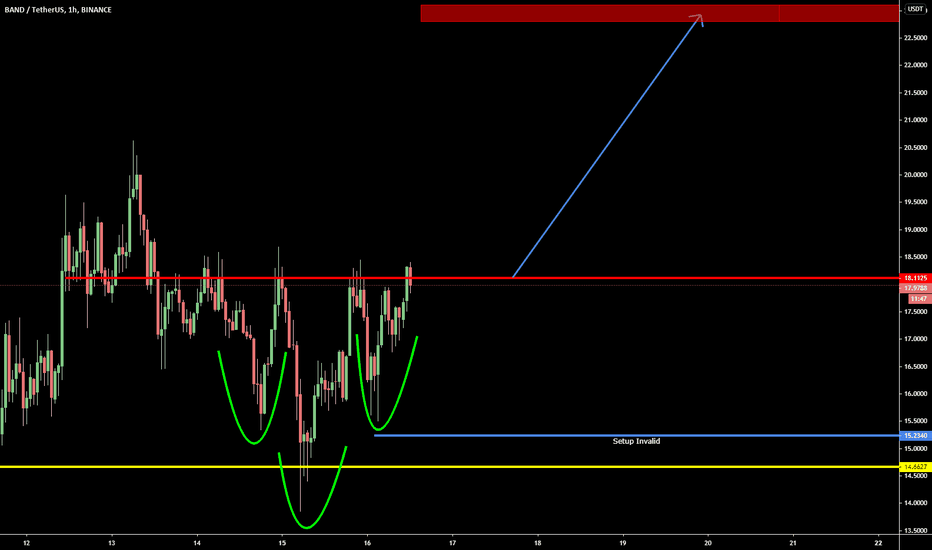932x550 pixels.
Task: Click the 17.0000 price axis label
Action: [x=915, y=339]
